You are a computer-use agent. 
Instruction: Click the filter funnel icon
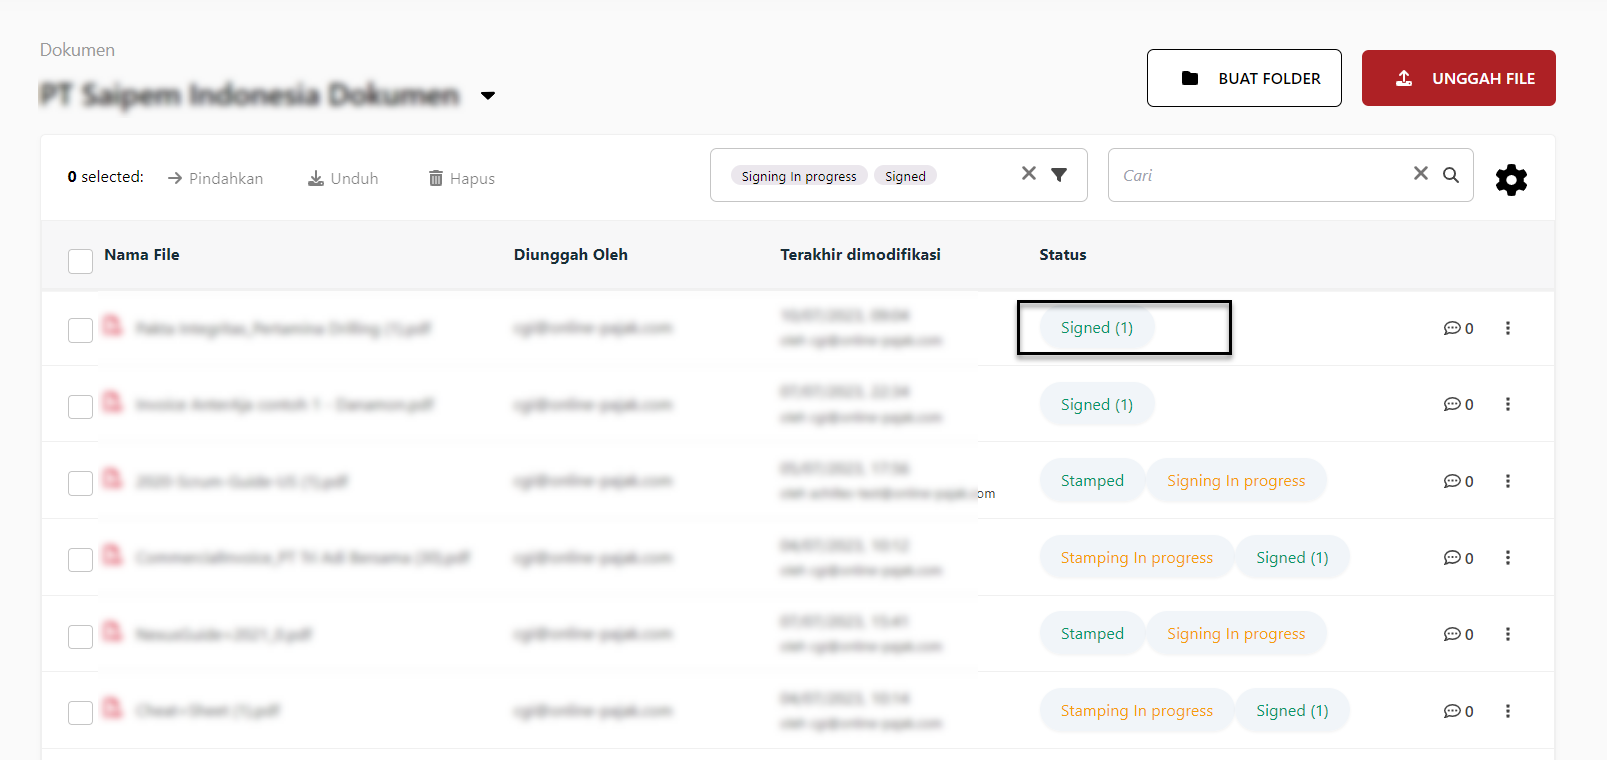1059,175
